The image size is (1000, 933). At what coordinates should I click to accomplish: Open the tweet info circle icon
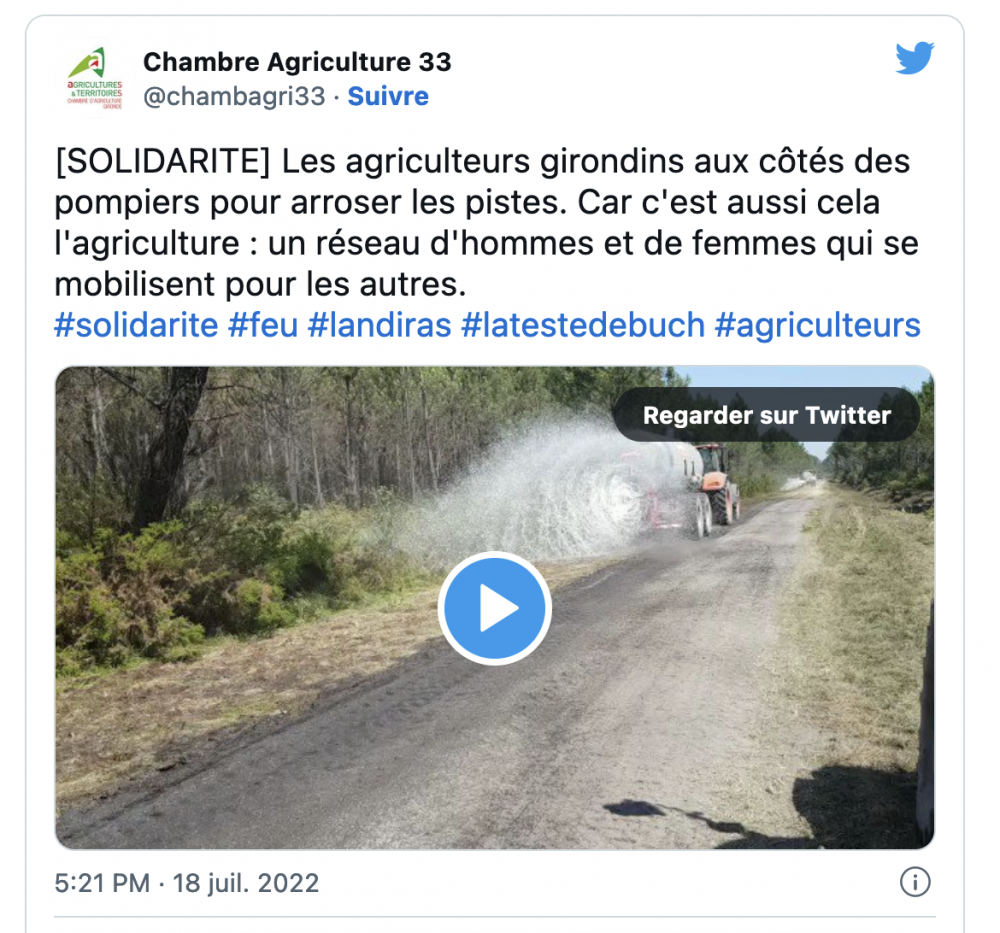pyautogui.click(x=915, y=883)
